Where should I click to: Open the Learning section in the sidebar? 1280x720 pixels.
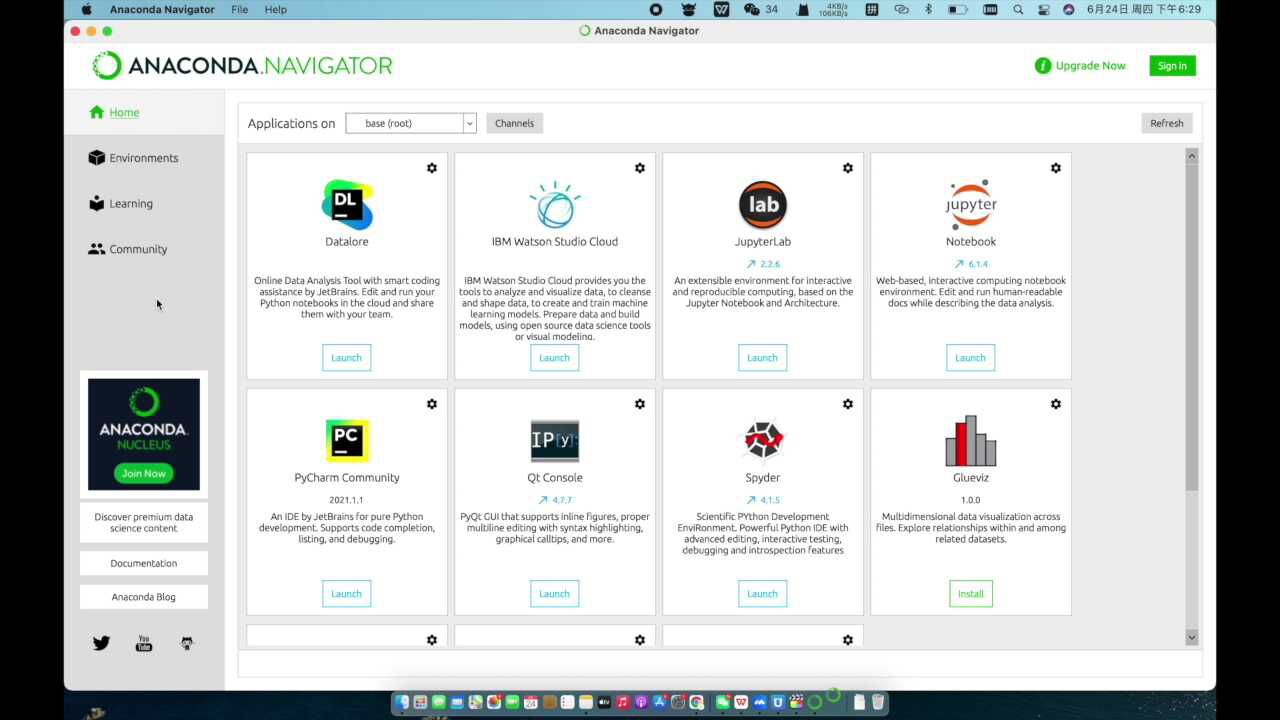[x=128, y=203]
